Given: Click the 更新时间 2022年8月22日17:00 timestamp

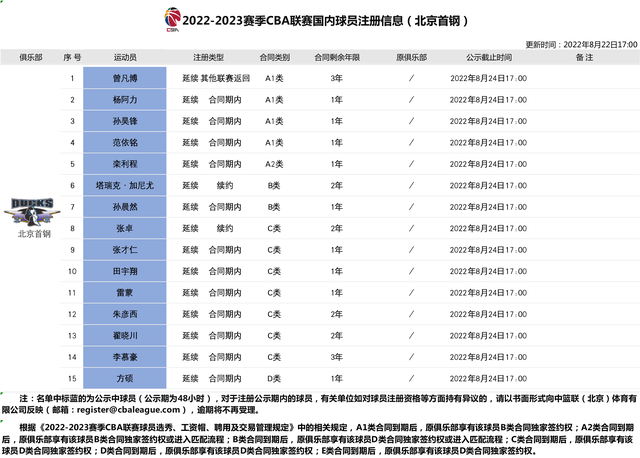Looking at the screenshot, I should click(x=581, y=44).
